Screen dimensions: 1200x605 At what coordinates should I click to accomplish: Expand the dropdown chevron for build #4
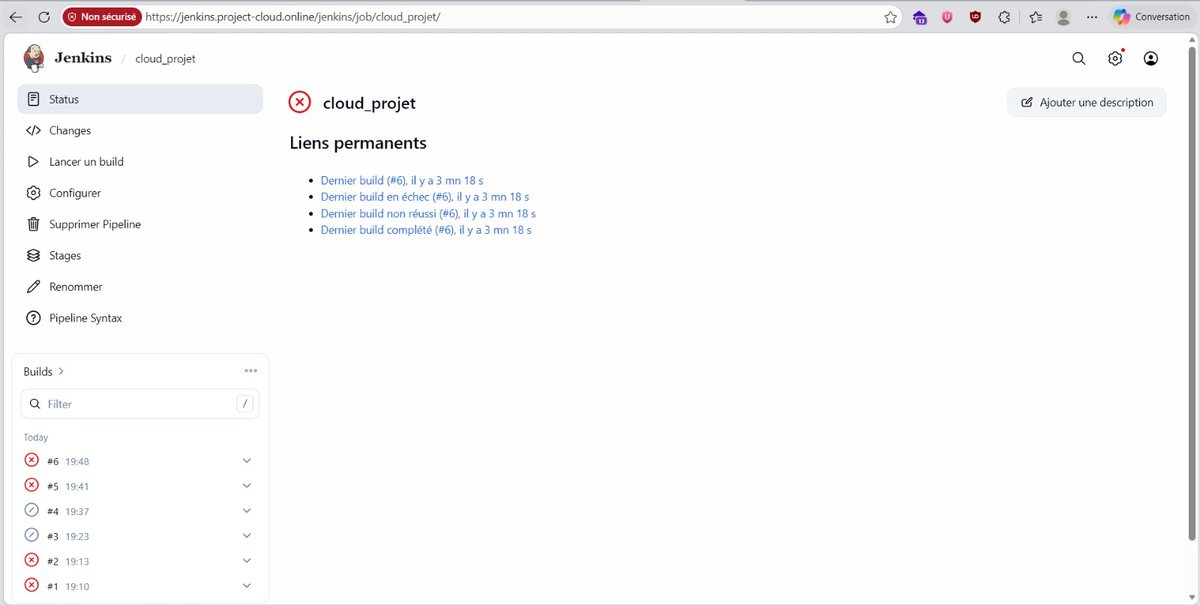[x=247, y=511]
